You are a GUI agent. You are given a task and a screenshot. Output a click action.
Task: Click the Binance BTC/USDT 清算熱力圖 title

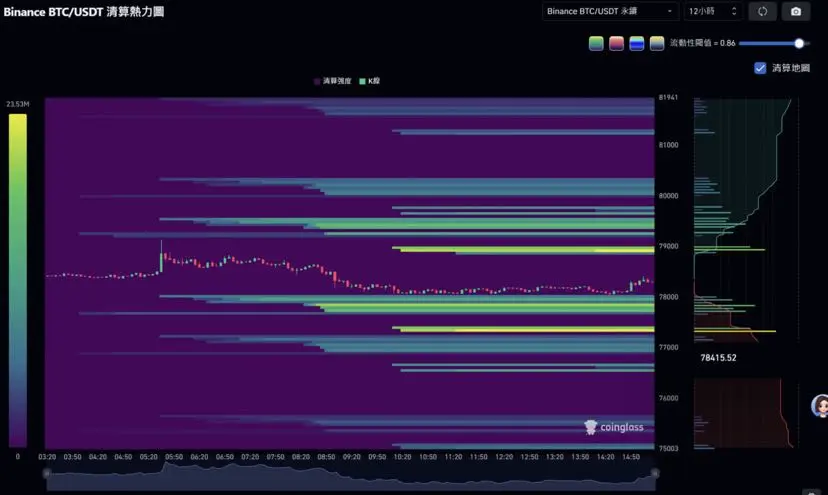point(83,12)
